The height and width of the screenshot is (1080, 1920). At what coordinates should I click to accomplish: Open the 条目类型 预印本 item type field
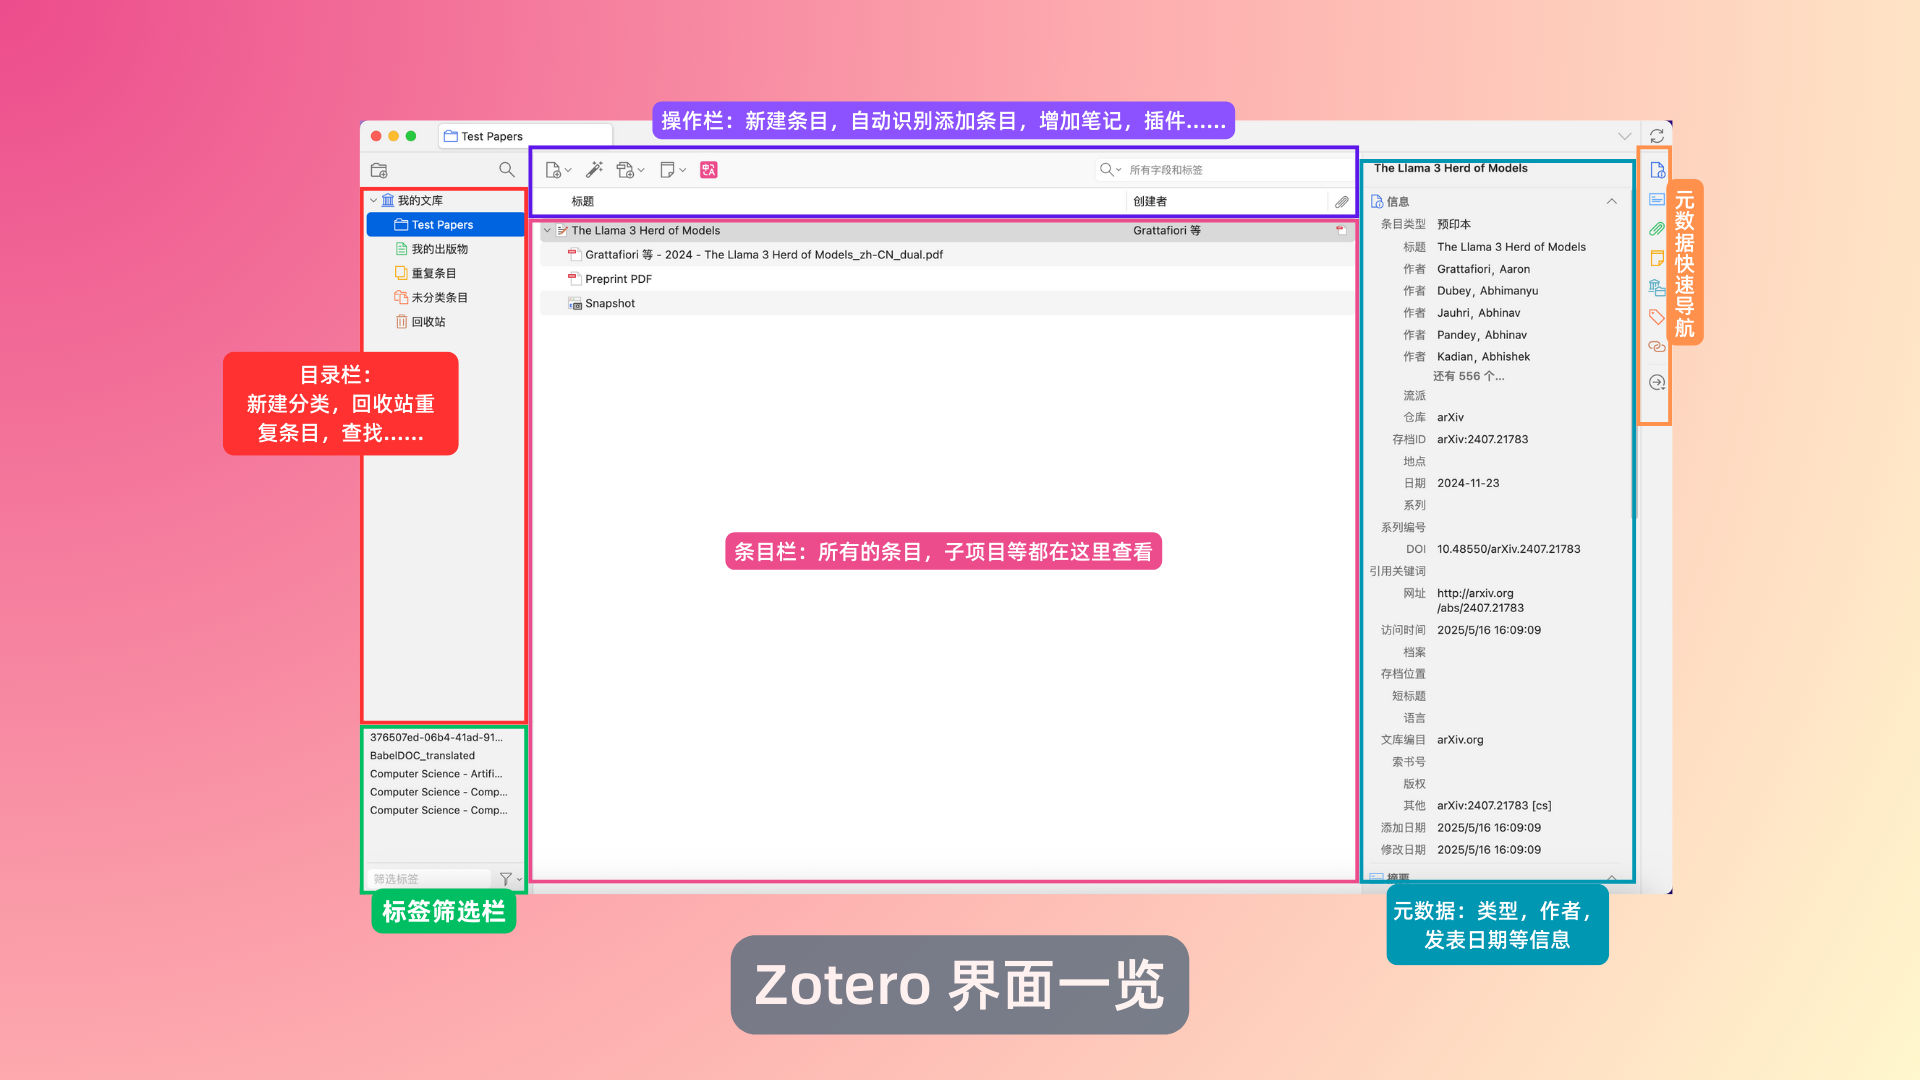point(1454,225)
